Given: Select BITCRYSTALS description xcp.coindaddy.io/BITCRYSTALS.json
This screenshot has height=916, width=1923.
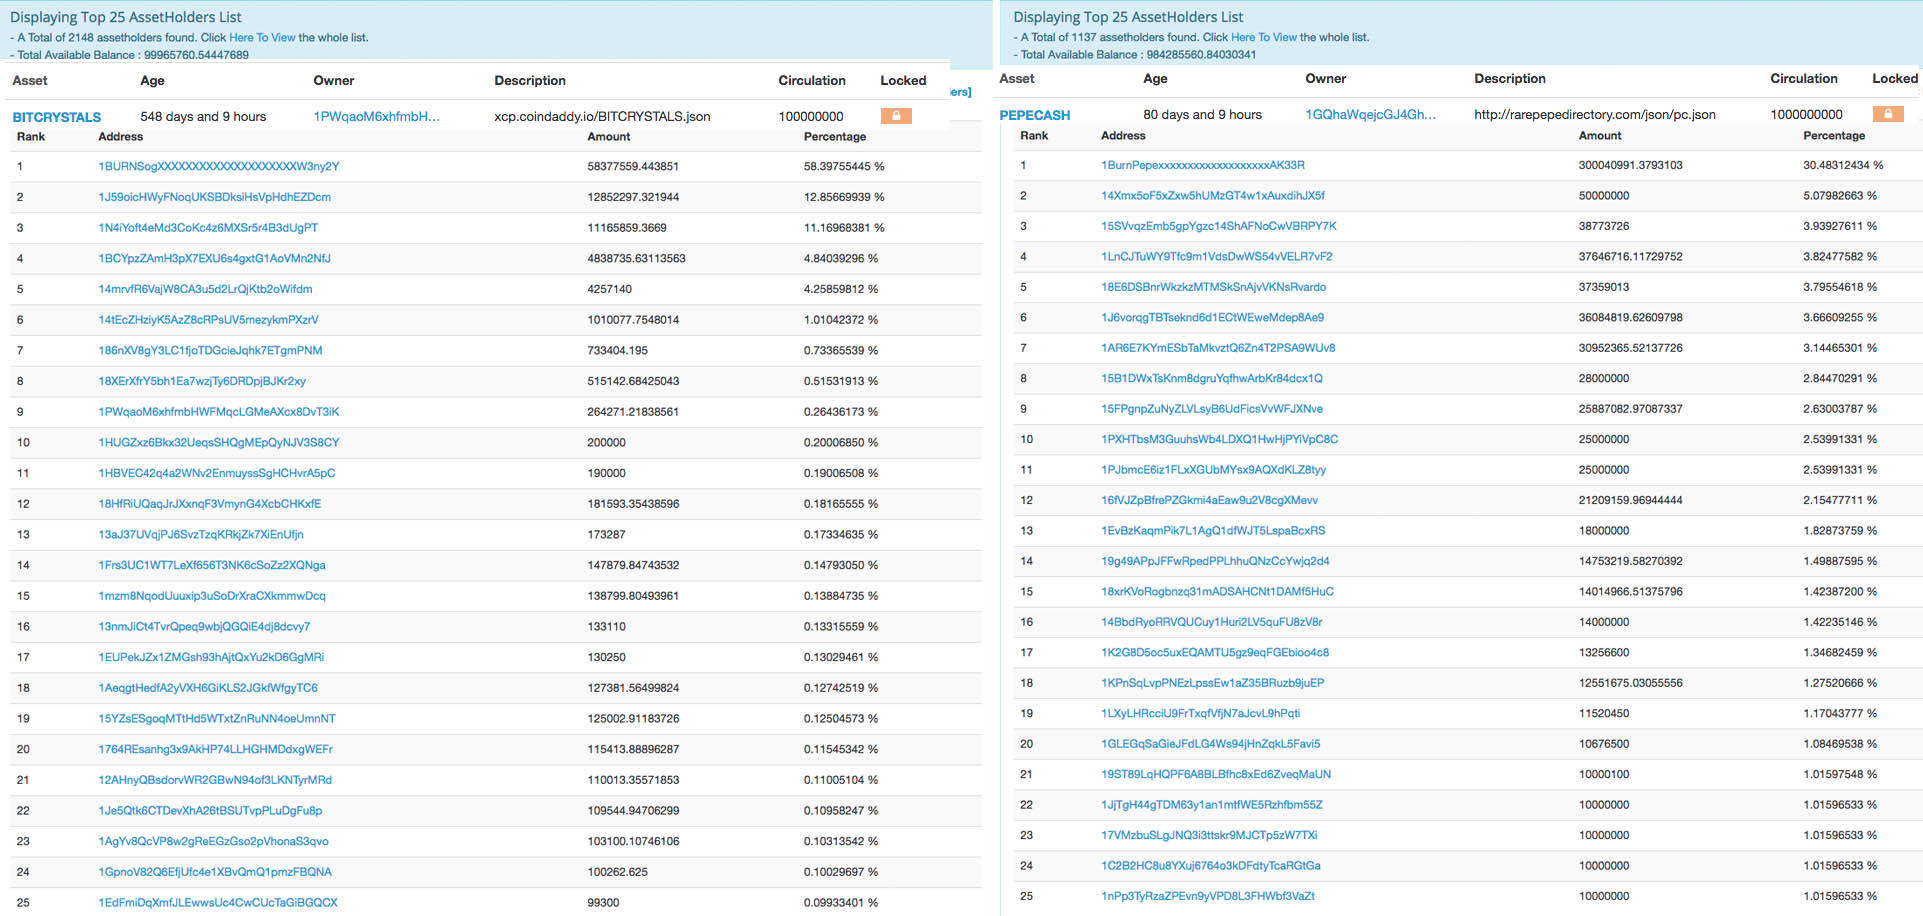Looking at the screenshot, I should tap(602, 116).
